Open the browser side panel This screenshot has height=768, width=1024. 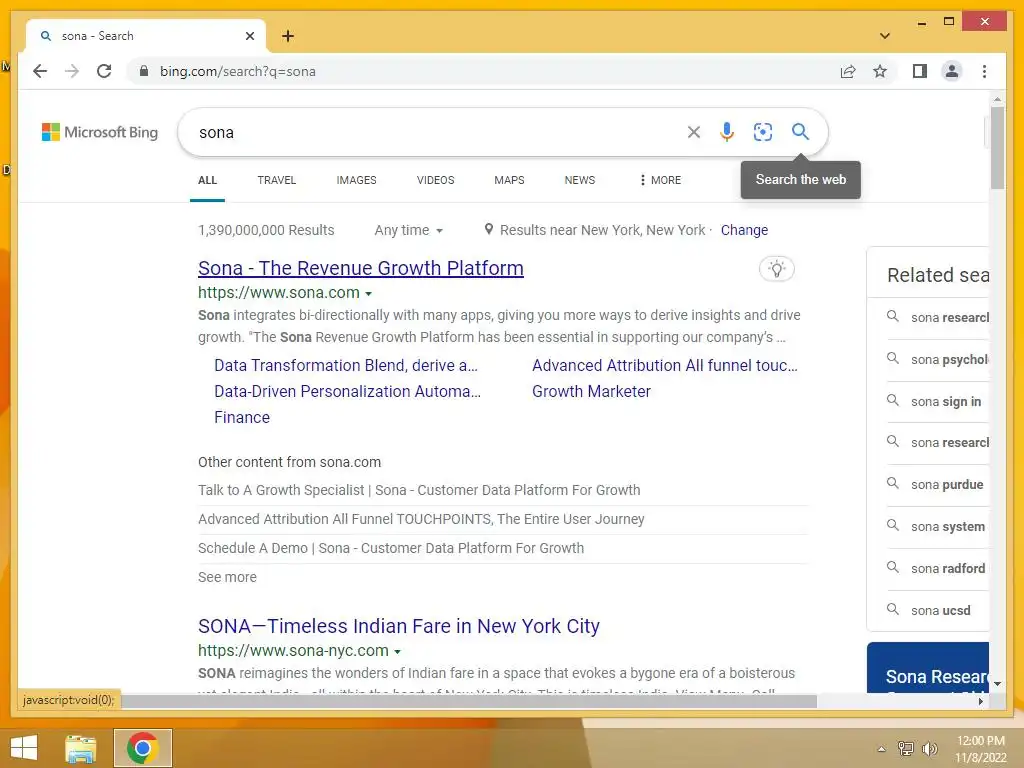[x=920, y=71]
